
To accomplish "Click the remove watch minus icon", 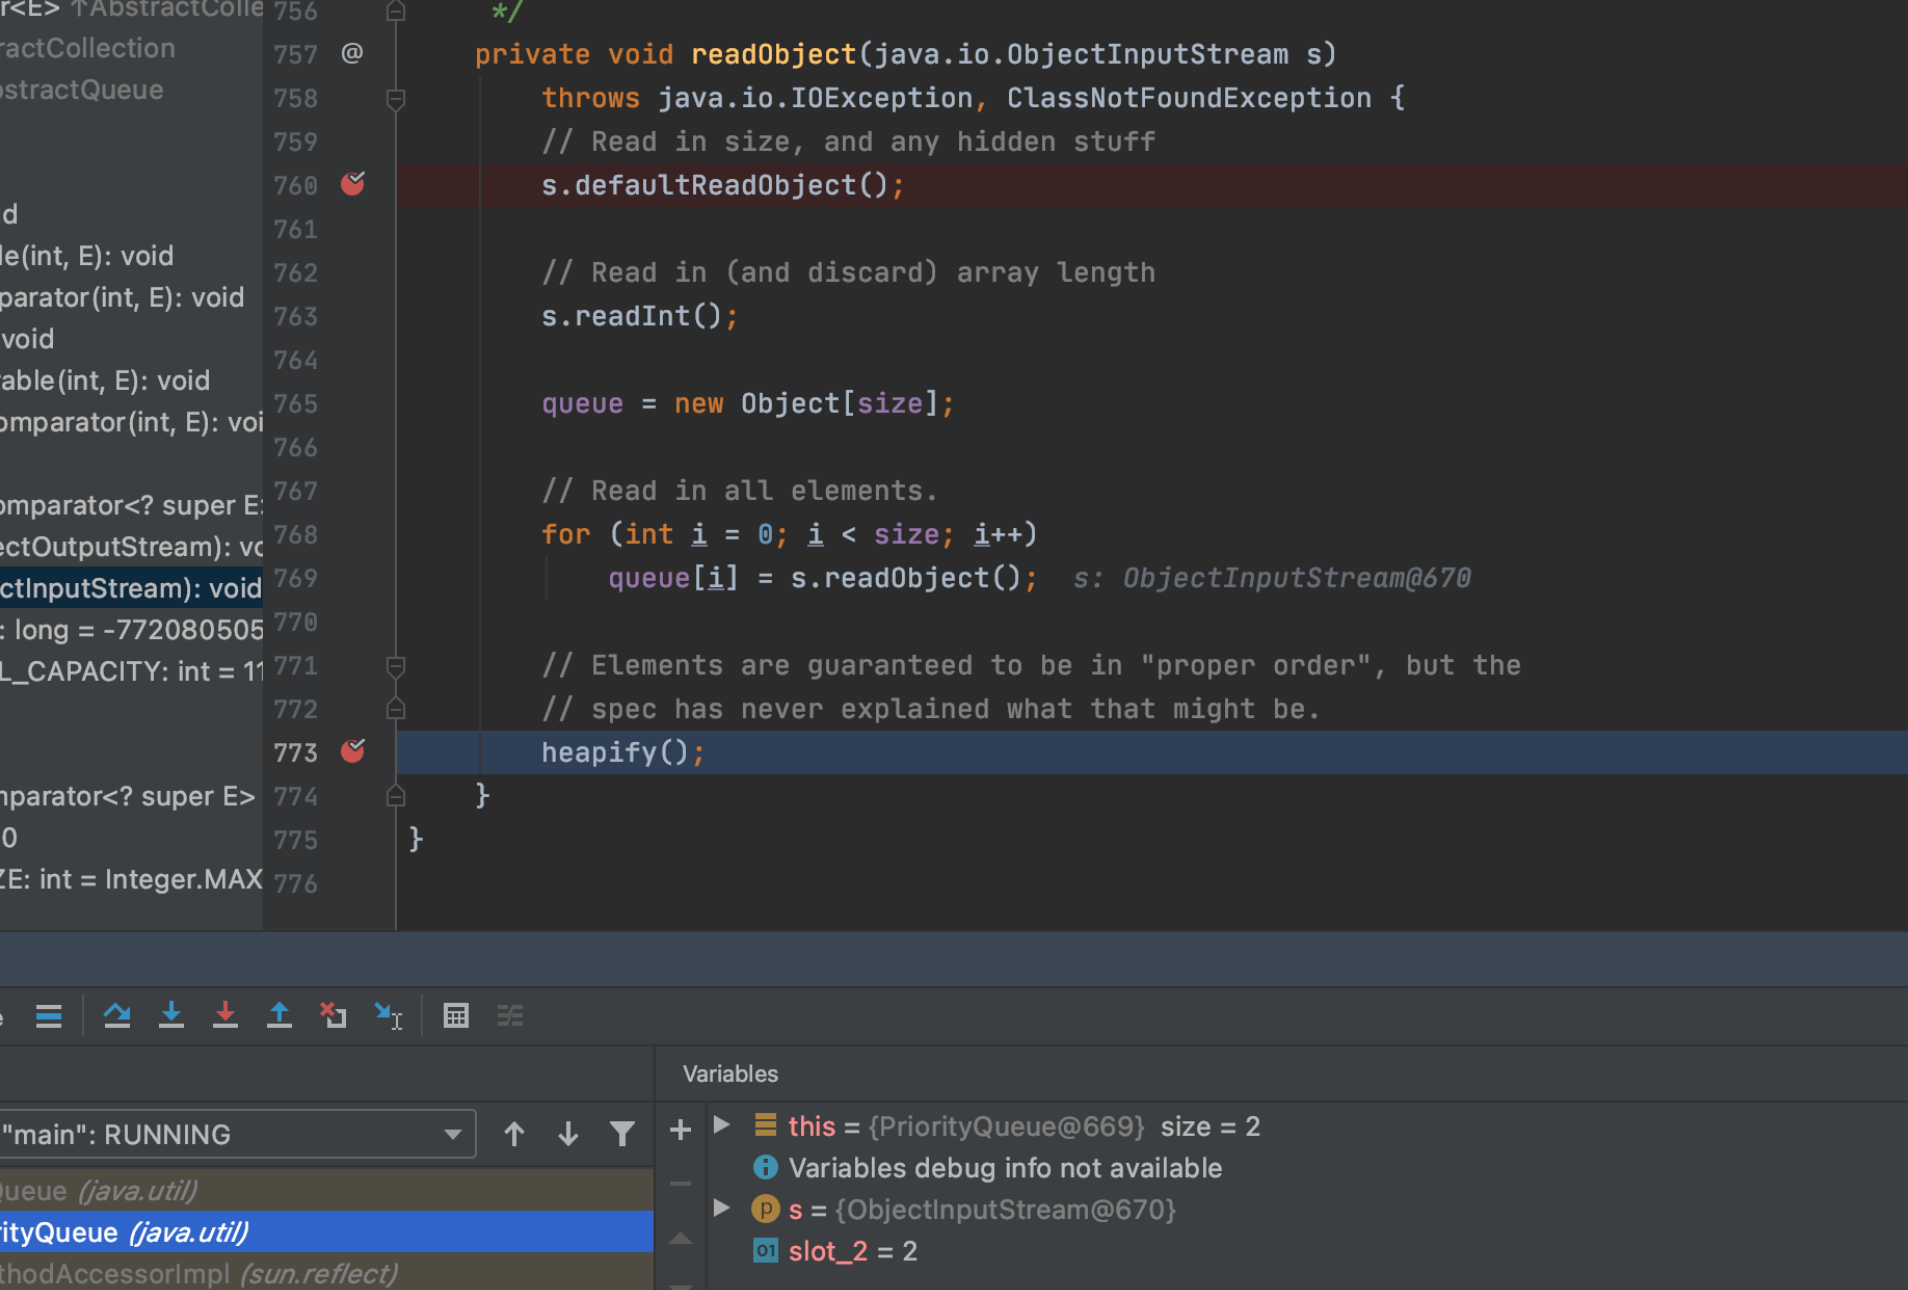I will tap(680, 1184).
